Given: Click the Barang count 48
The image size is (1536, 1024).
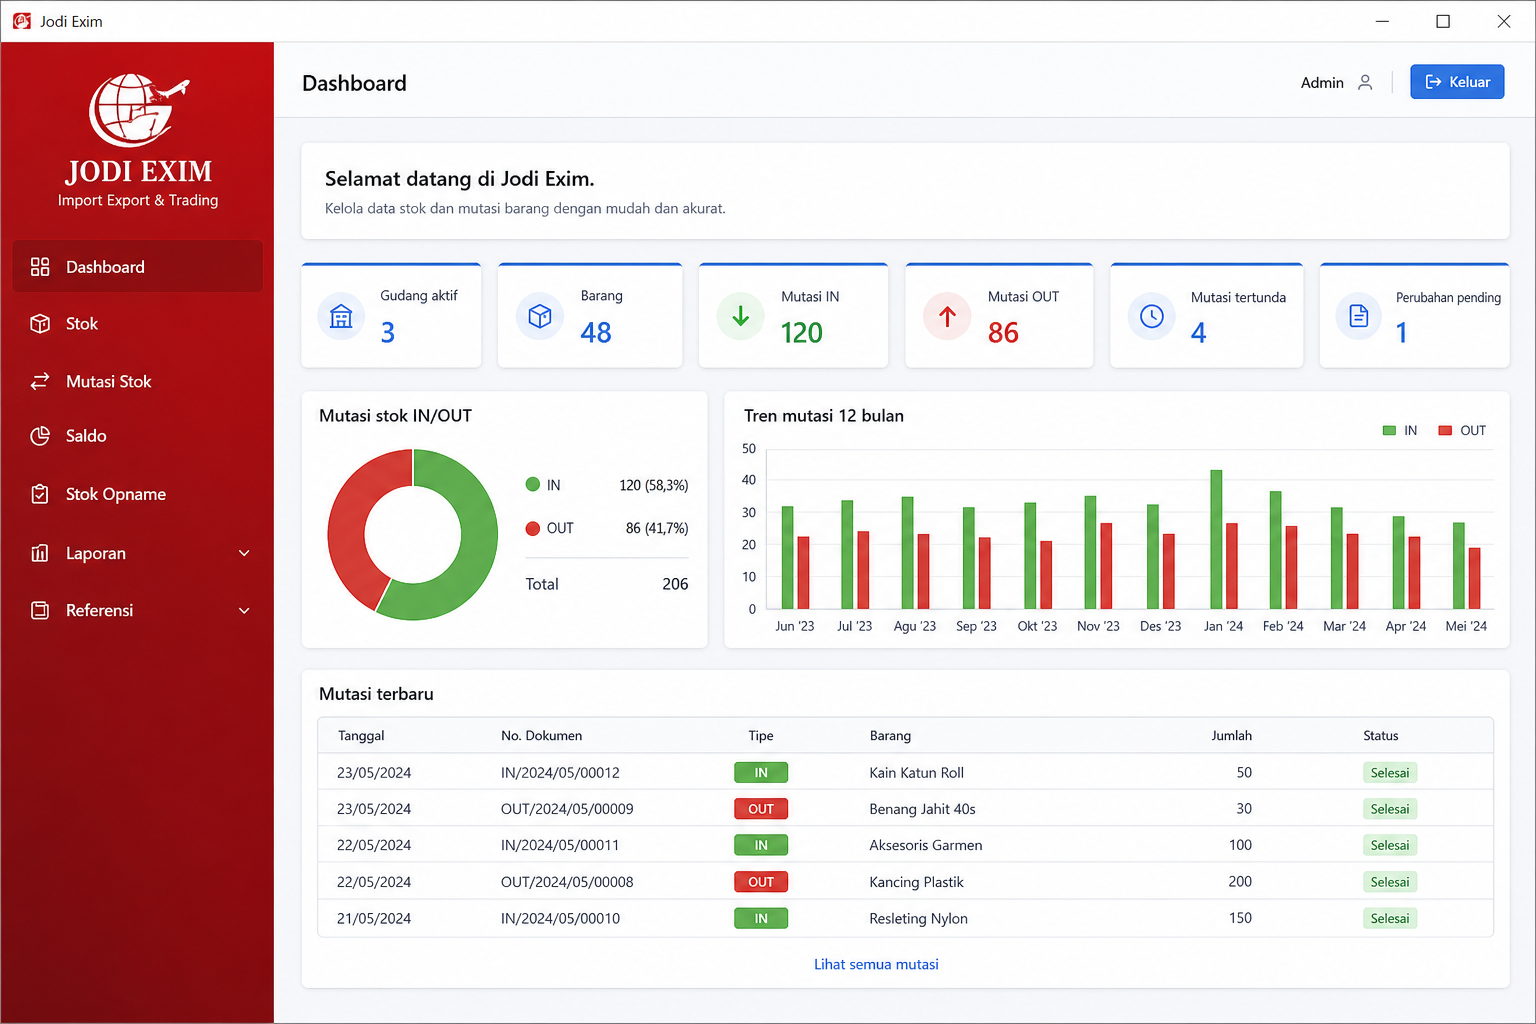Looking at the screenshot, I should (596, 332).
